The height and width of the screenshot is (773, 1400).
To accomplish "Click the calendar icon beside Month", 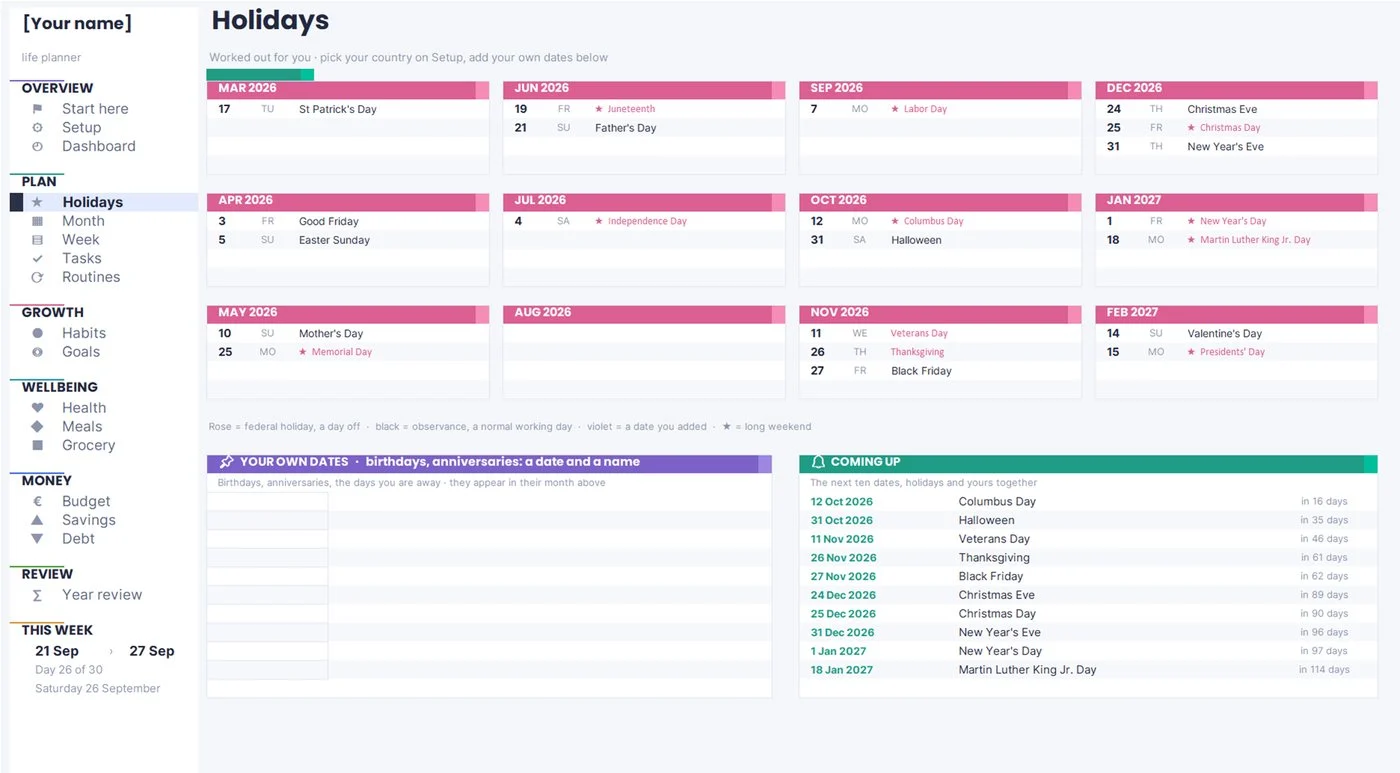I will pos(37,221).
